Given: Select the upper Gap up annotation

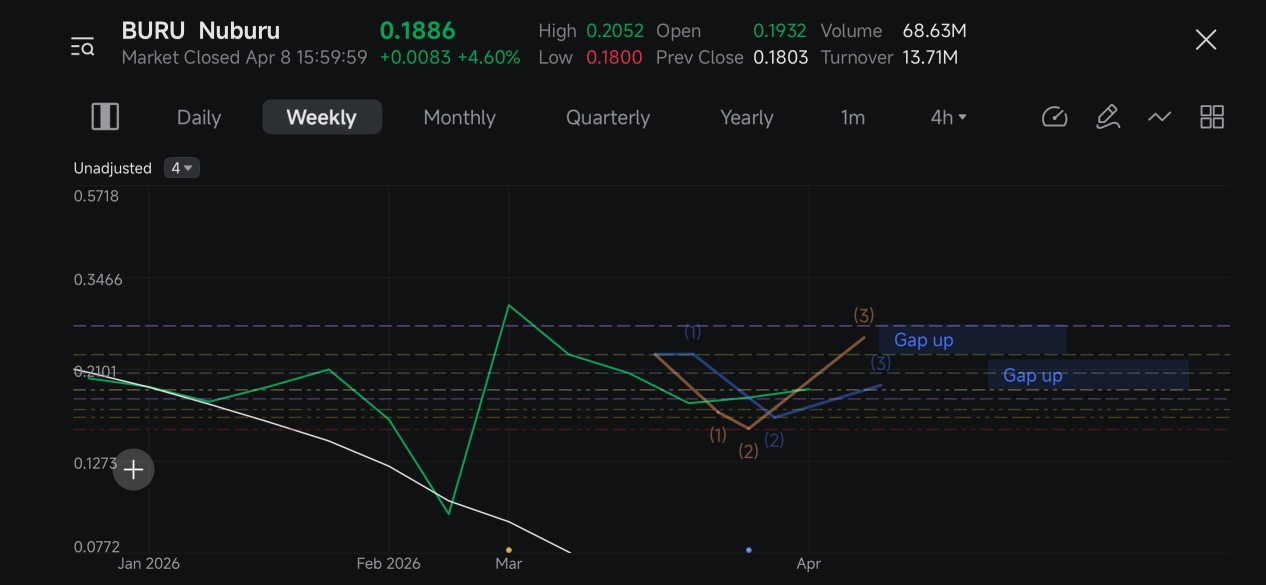Looking at the screenshot, I should 972,340.
